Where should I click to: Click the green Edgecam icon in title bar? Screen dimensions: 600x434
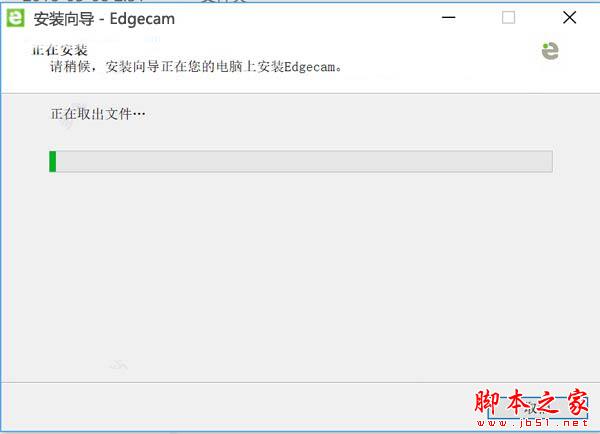pos(15,18)
